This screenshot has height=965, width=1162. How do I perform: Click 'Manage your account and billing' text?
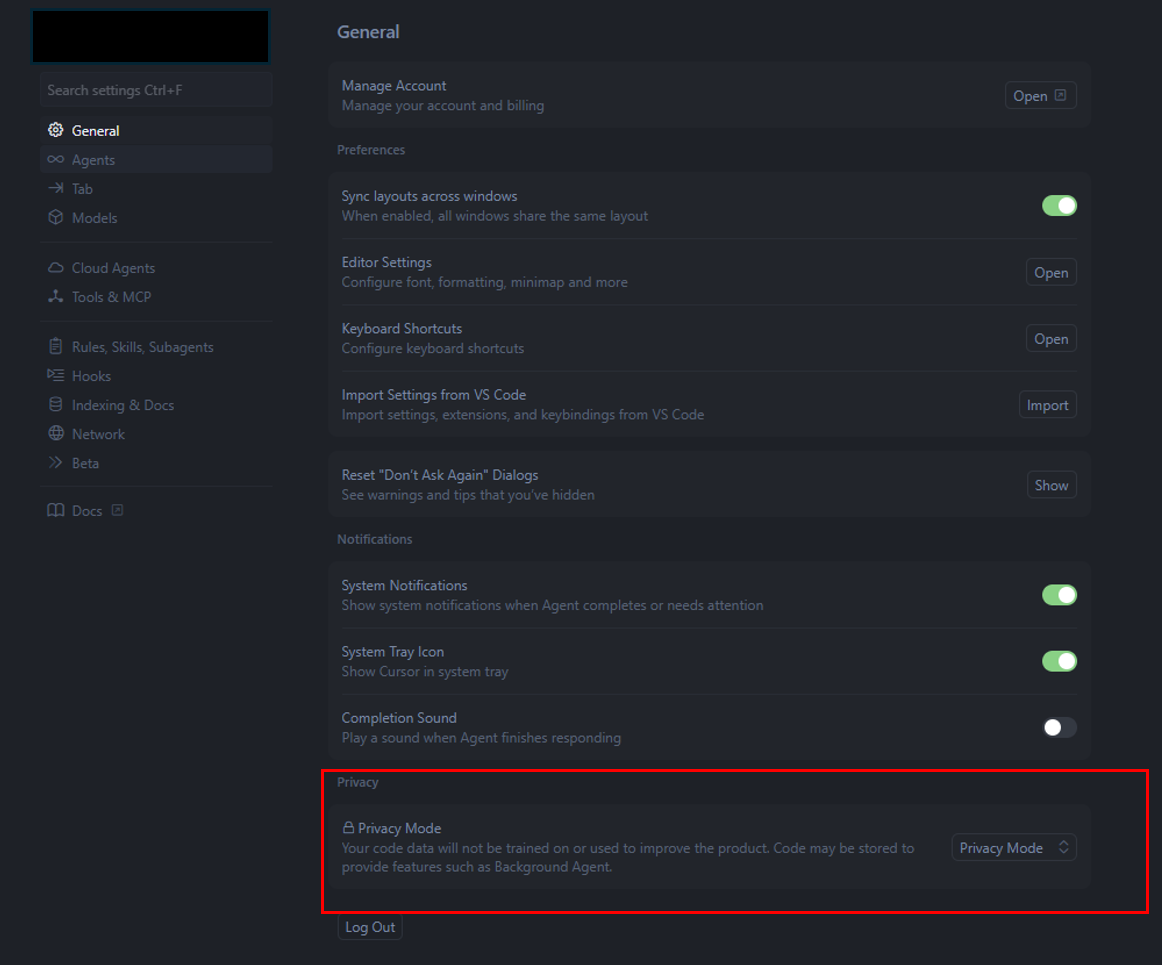click(x=442, y=105)
